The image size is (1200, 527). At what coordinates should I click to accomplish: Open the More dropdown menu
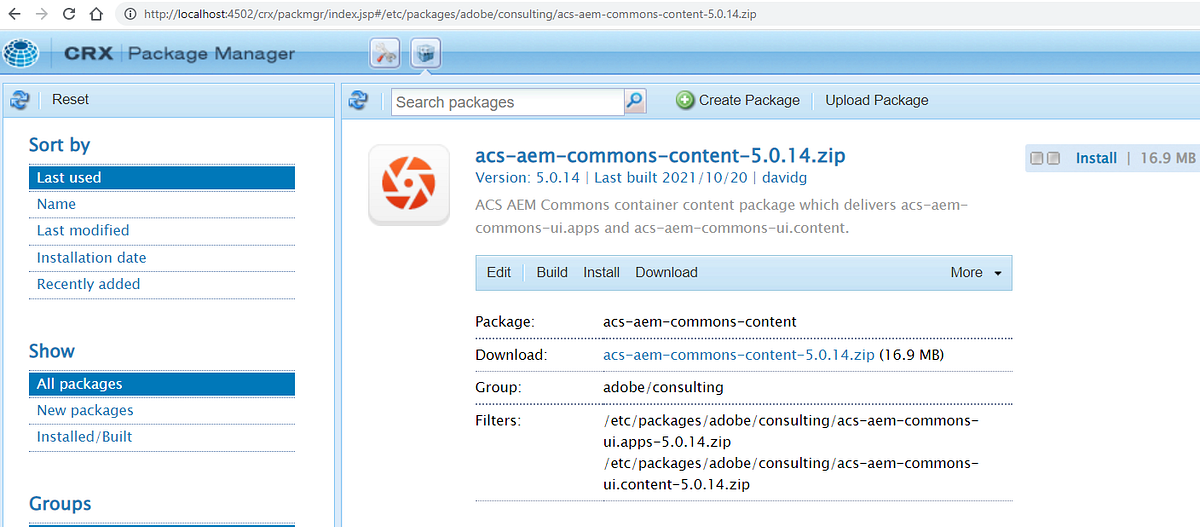click(976, 272)
